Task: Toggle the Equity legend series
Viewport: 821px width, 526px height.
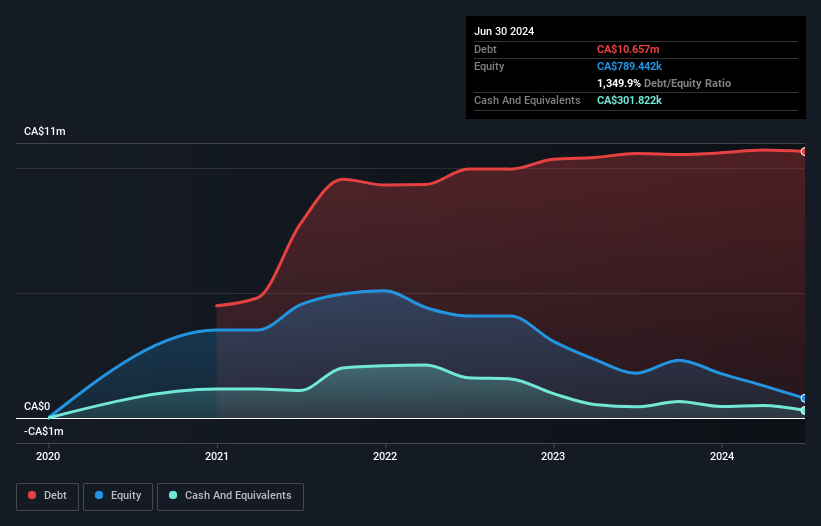Action: click(118, 496)
